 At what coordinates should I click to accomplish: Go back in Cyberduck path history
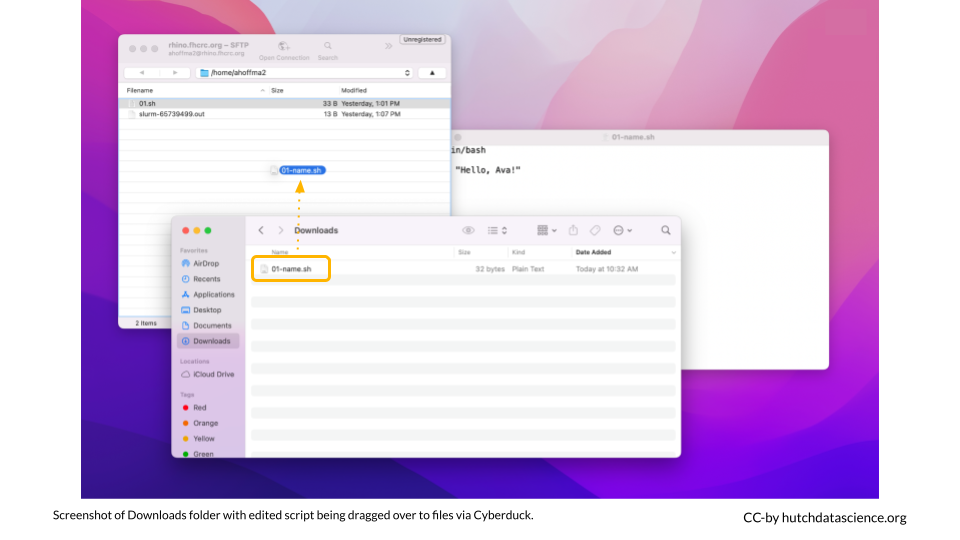[141, 72]
